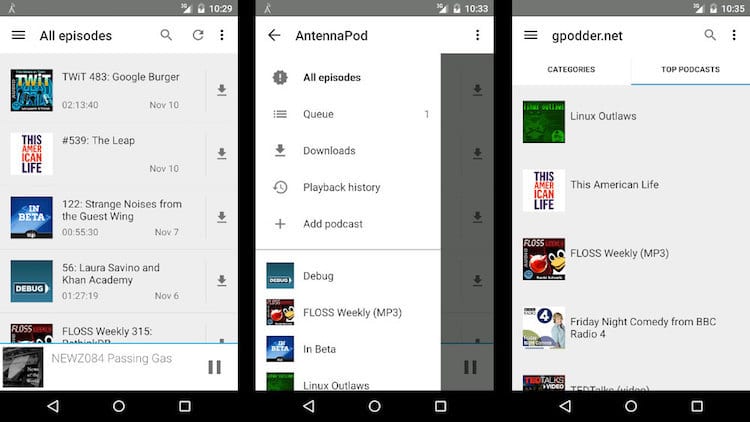Download episode #539: The Leap
Image resolution: width=750 pixels, height=422 pixels.
221,154
